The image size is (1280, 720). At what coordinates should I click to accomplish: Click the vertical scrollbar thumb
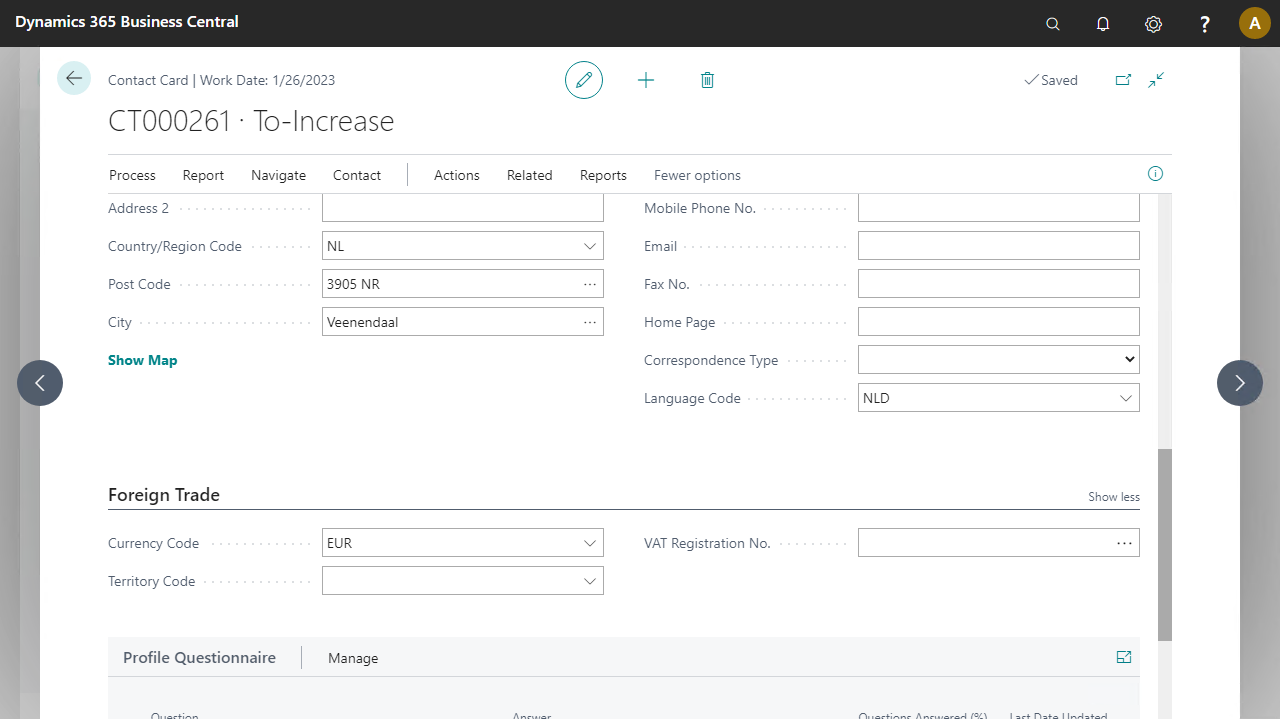coord(1165,545)
